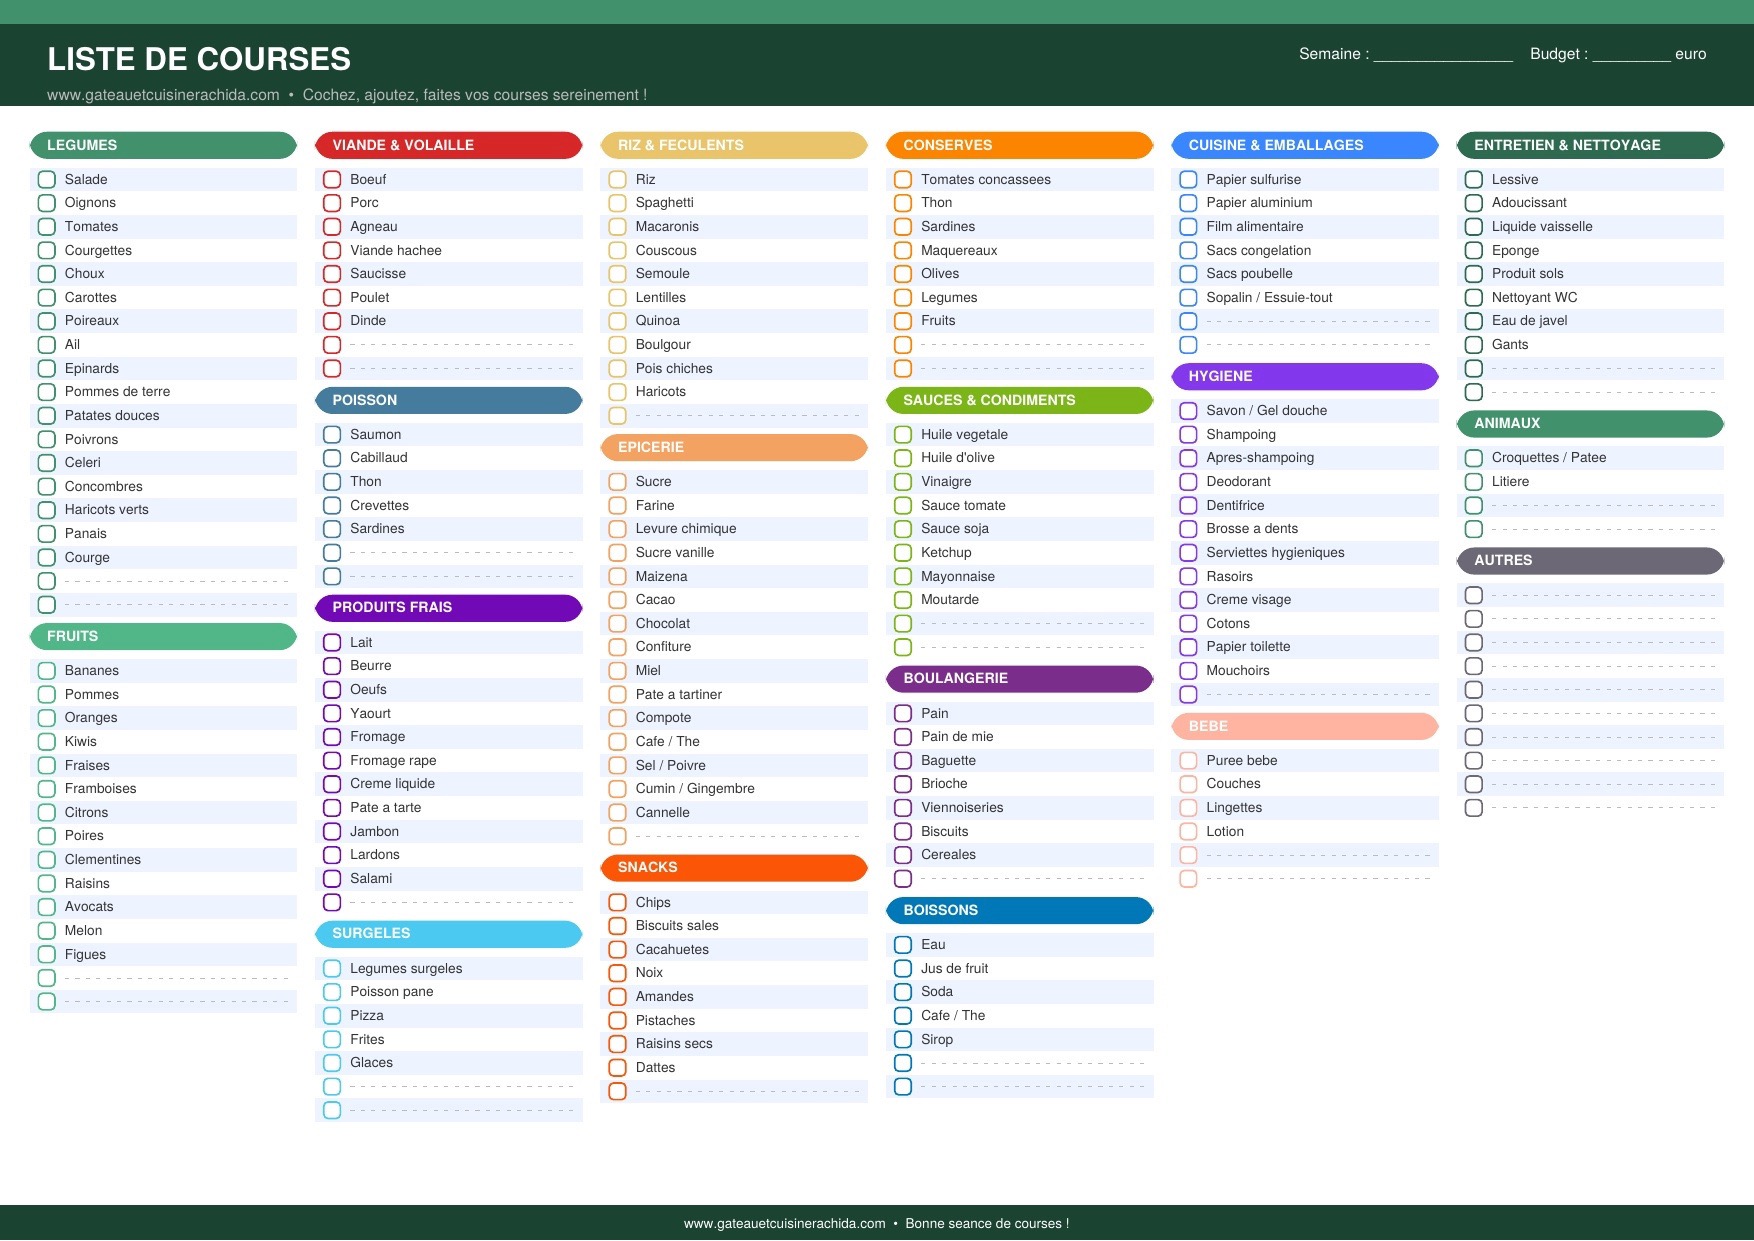Click the Budget blank field

(1630, 54)
